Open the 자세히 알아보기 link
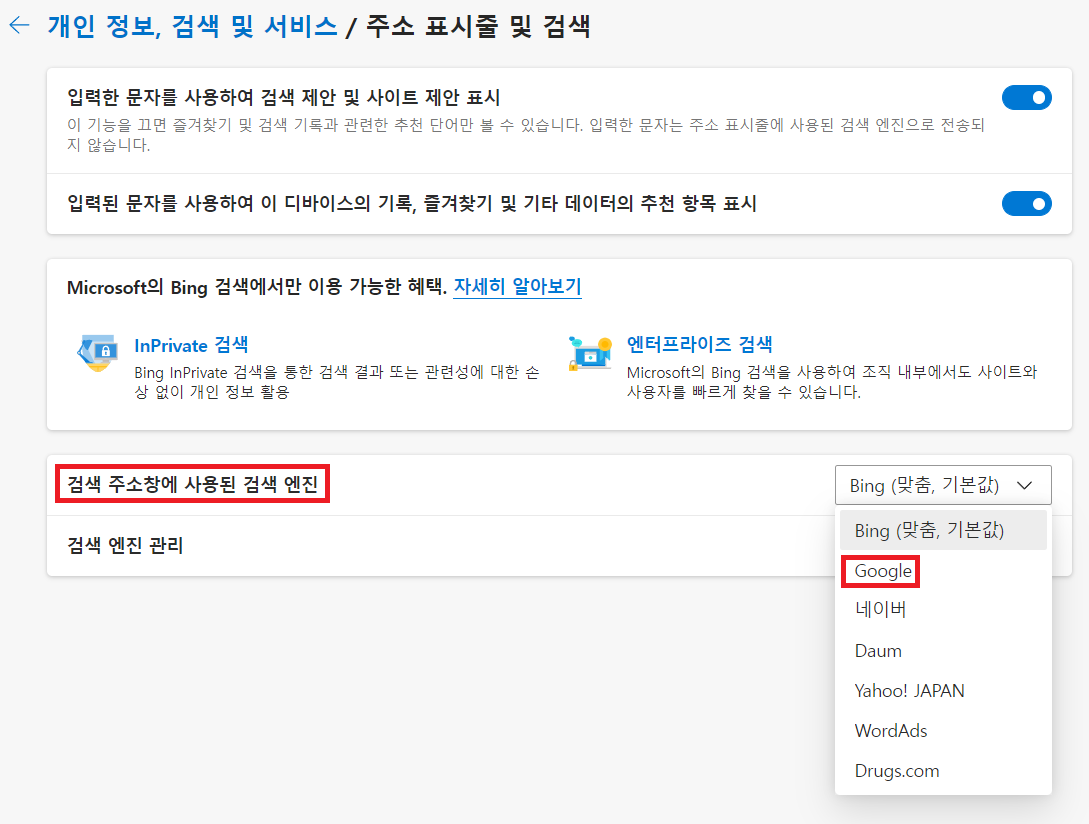 (517, 286)
